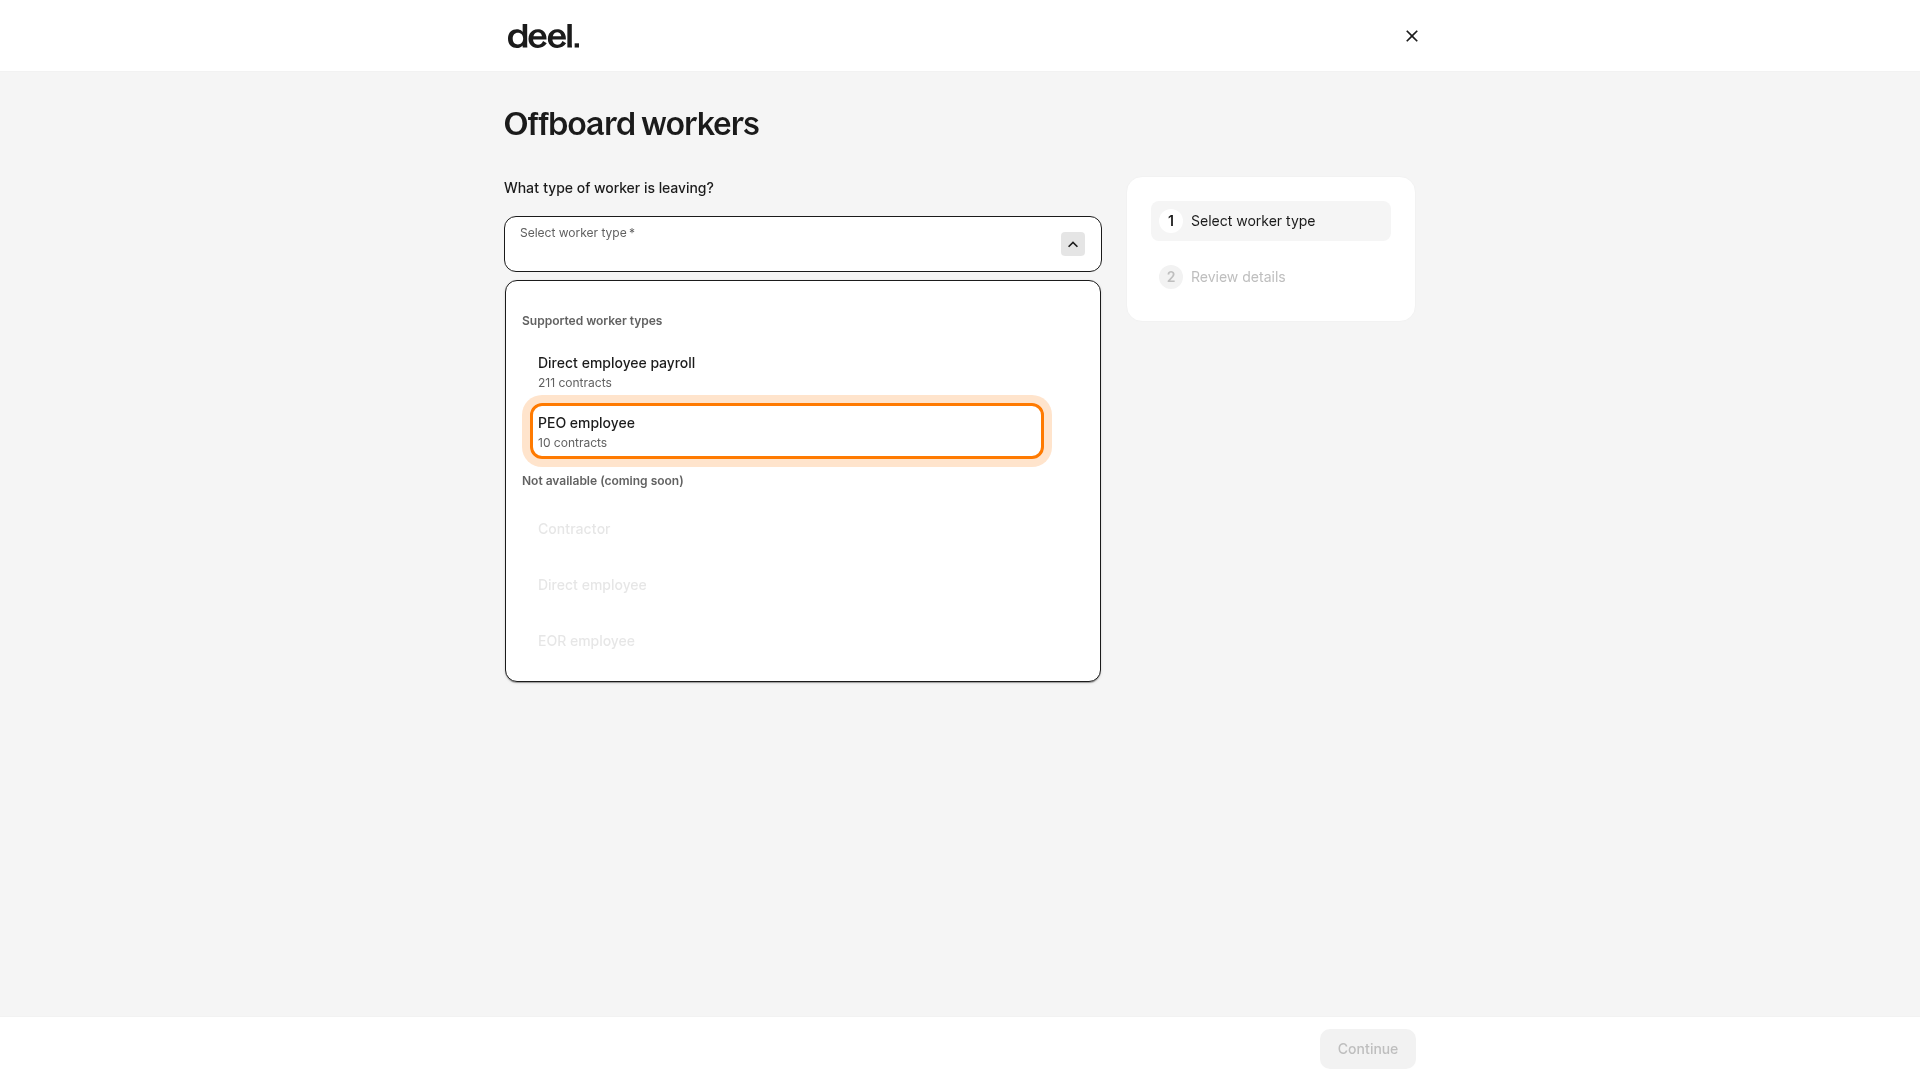Click Not available (coming soon) label
The image size is (1920, 1080).
(602, 481)
